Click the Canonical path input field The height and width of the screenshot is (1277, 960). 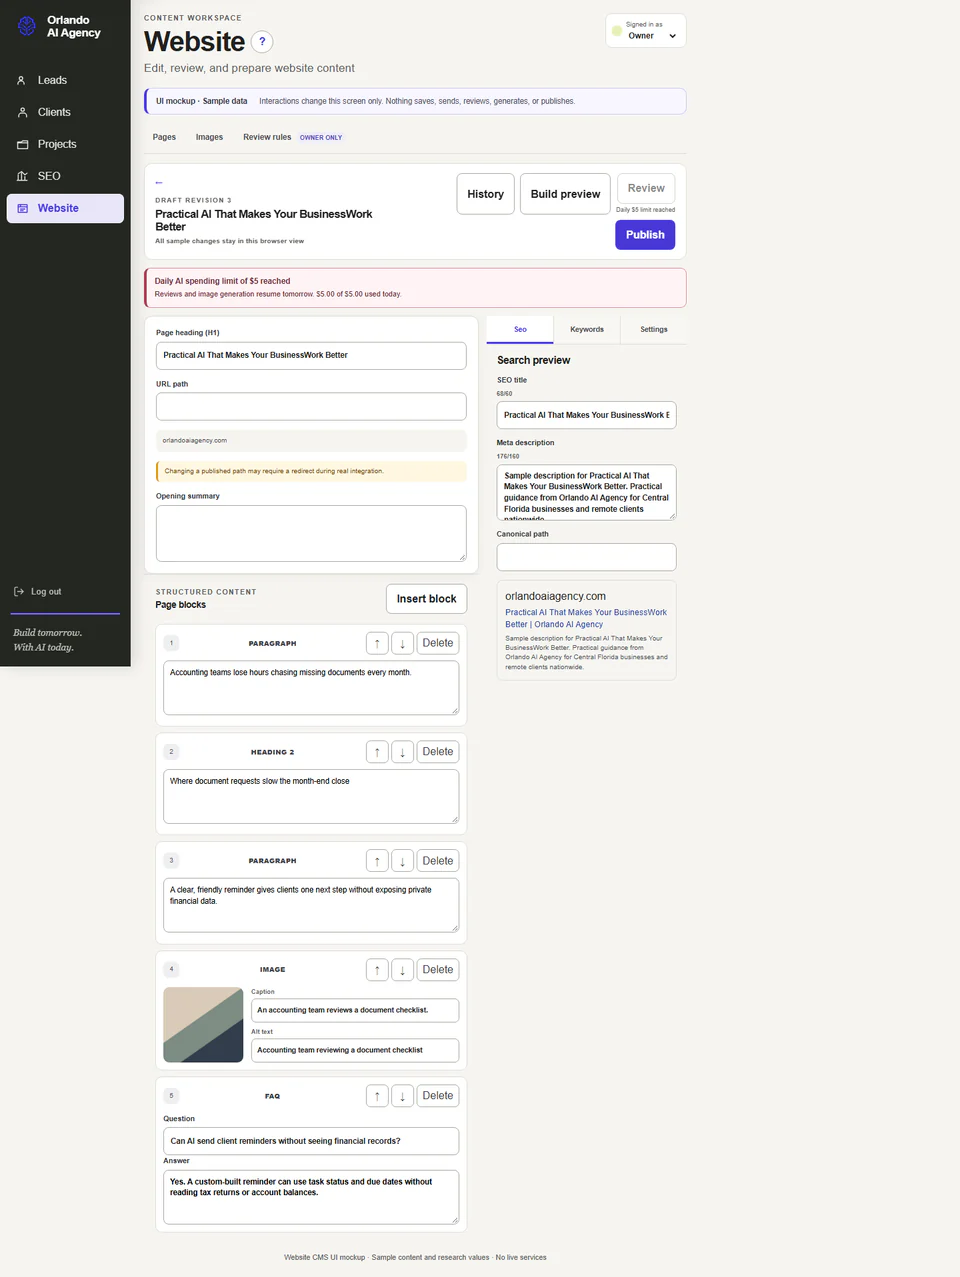point(586,557)
